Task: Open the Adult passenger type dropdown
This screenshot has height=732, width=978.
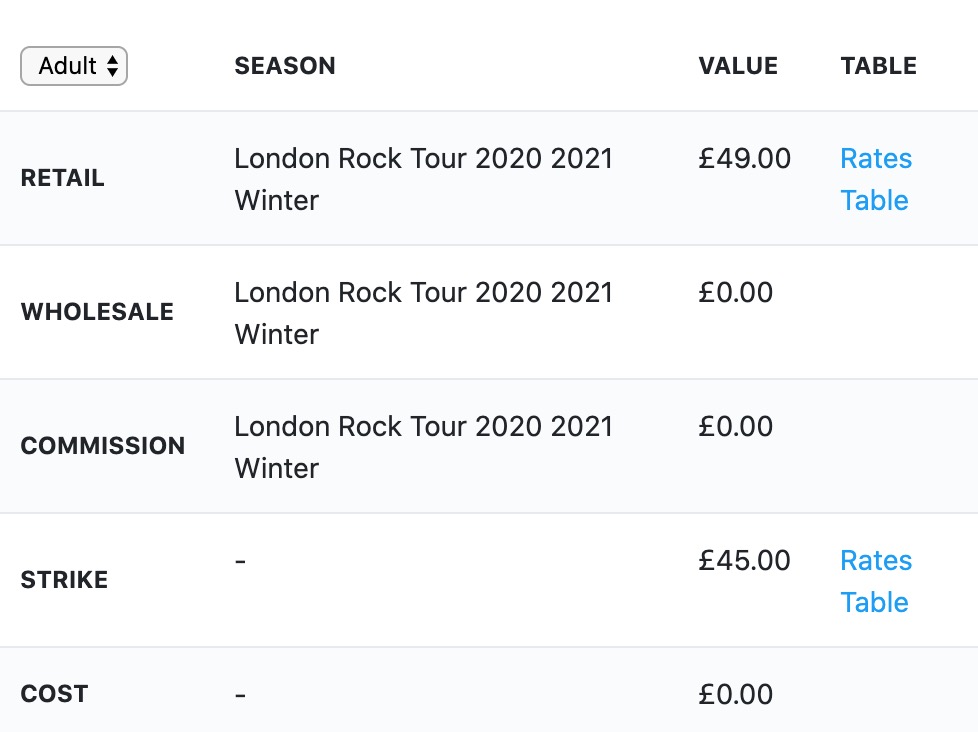Action: tap(74, 66)
